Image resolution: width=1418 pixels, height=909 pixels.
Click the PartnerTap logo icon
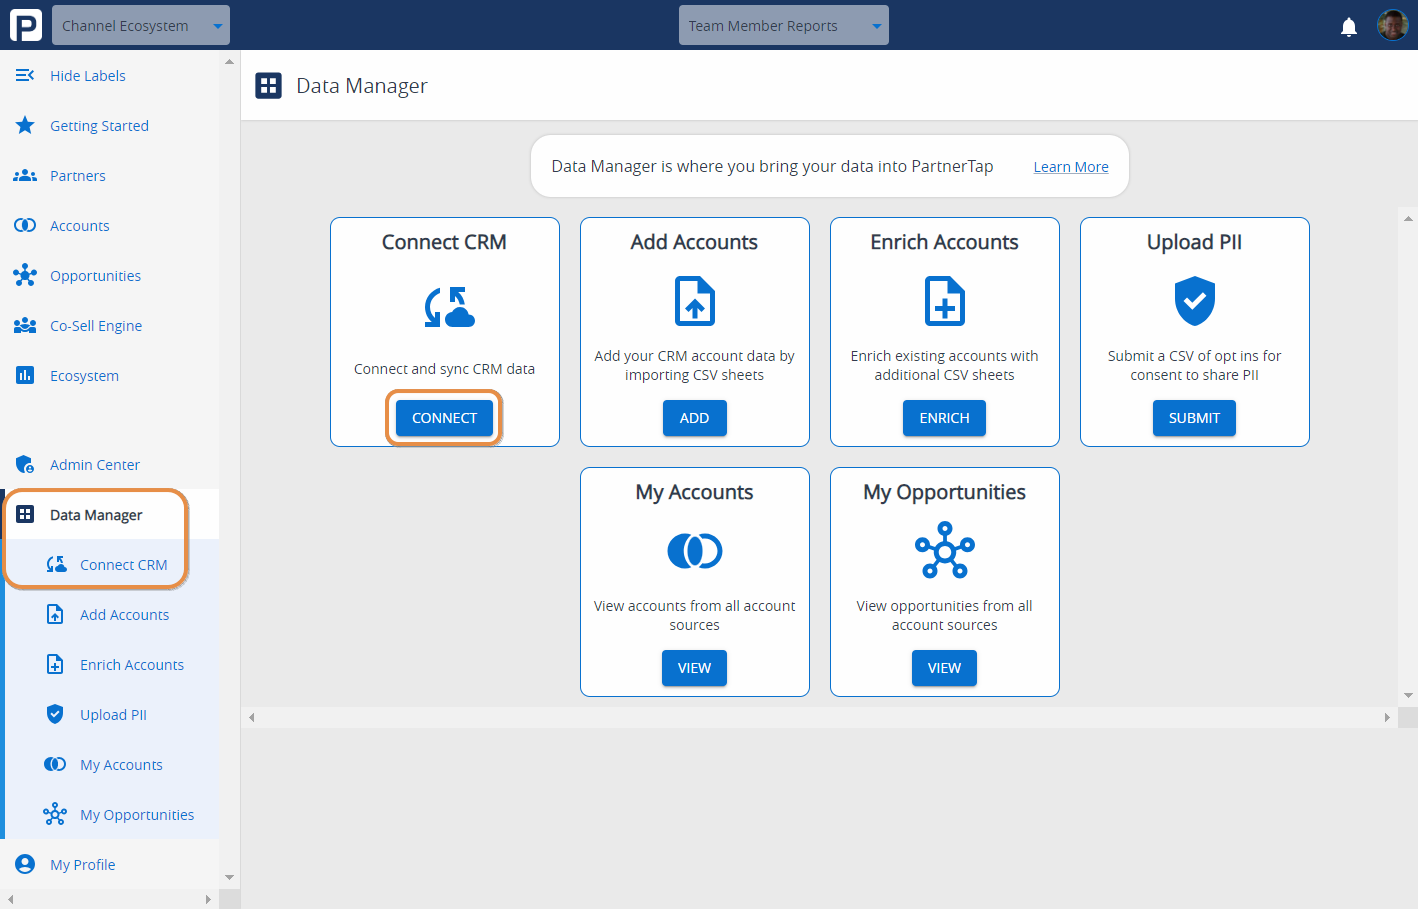pyautogui.click(x=26, y=25)
